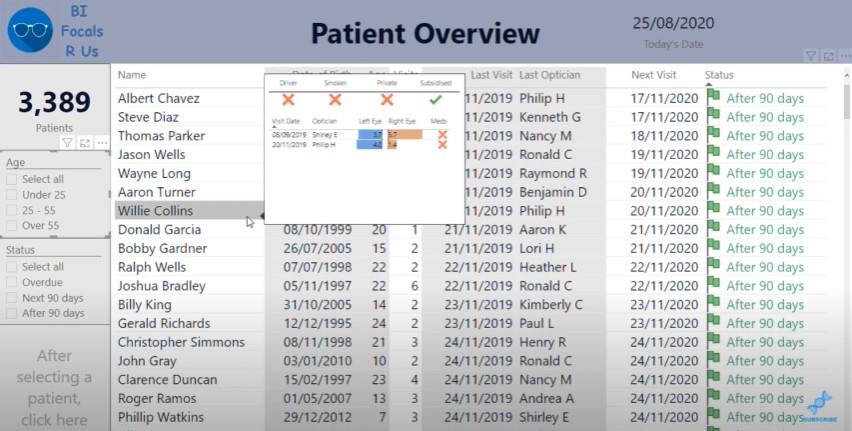Check the Under 25 age checkbox
852x431 pixels.
[11, 195]
